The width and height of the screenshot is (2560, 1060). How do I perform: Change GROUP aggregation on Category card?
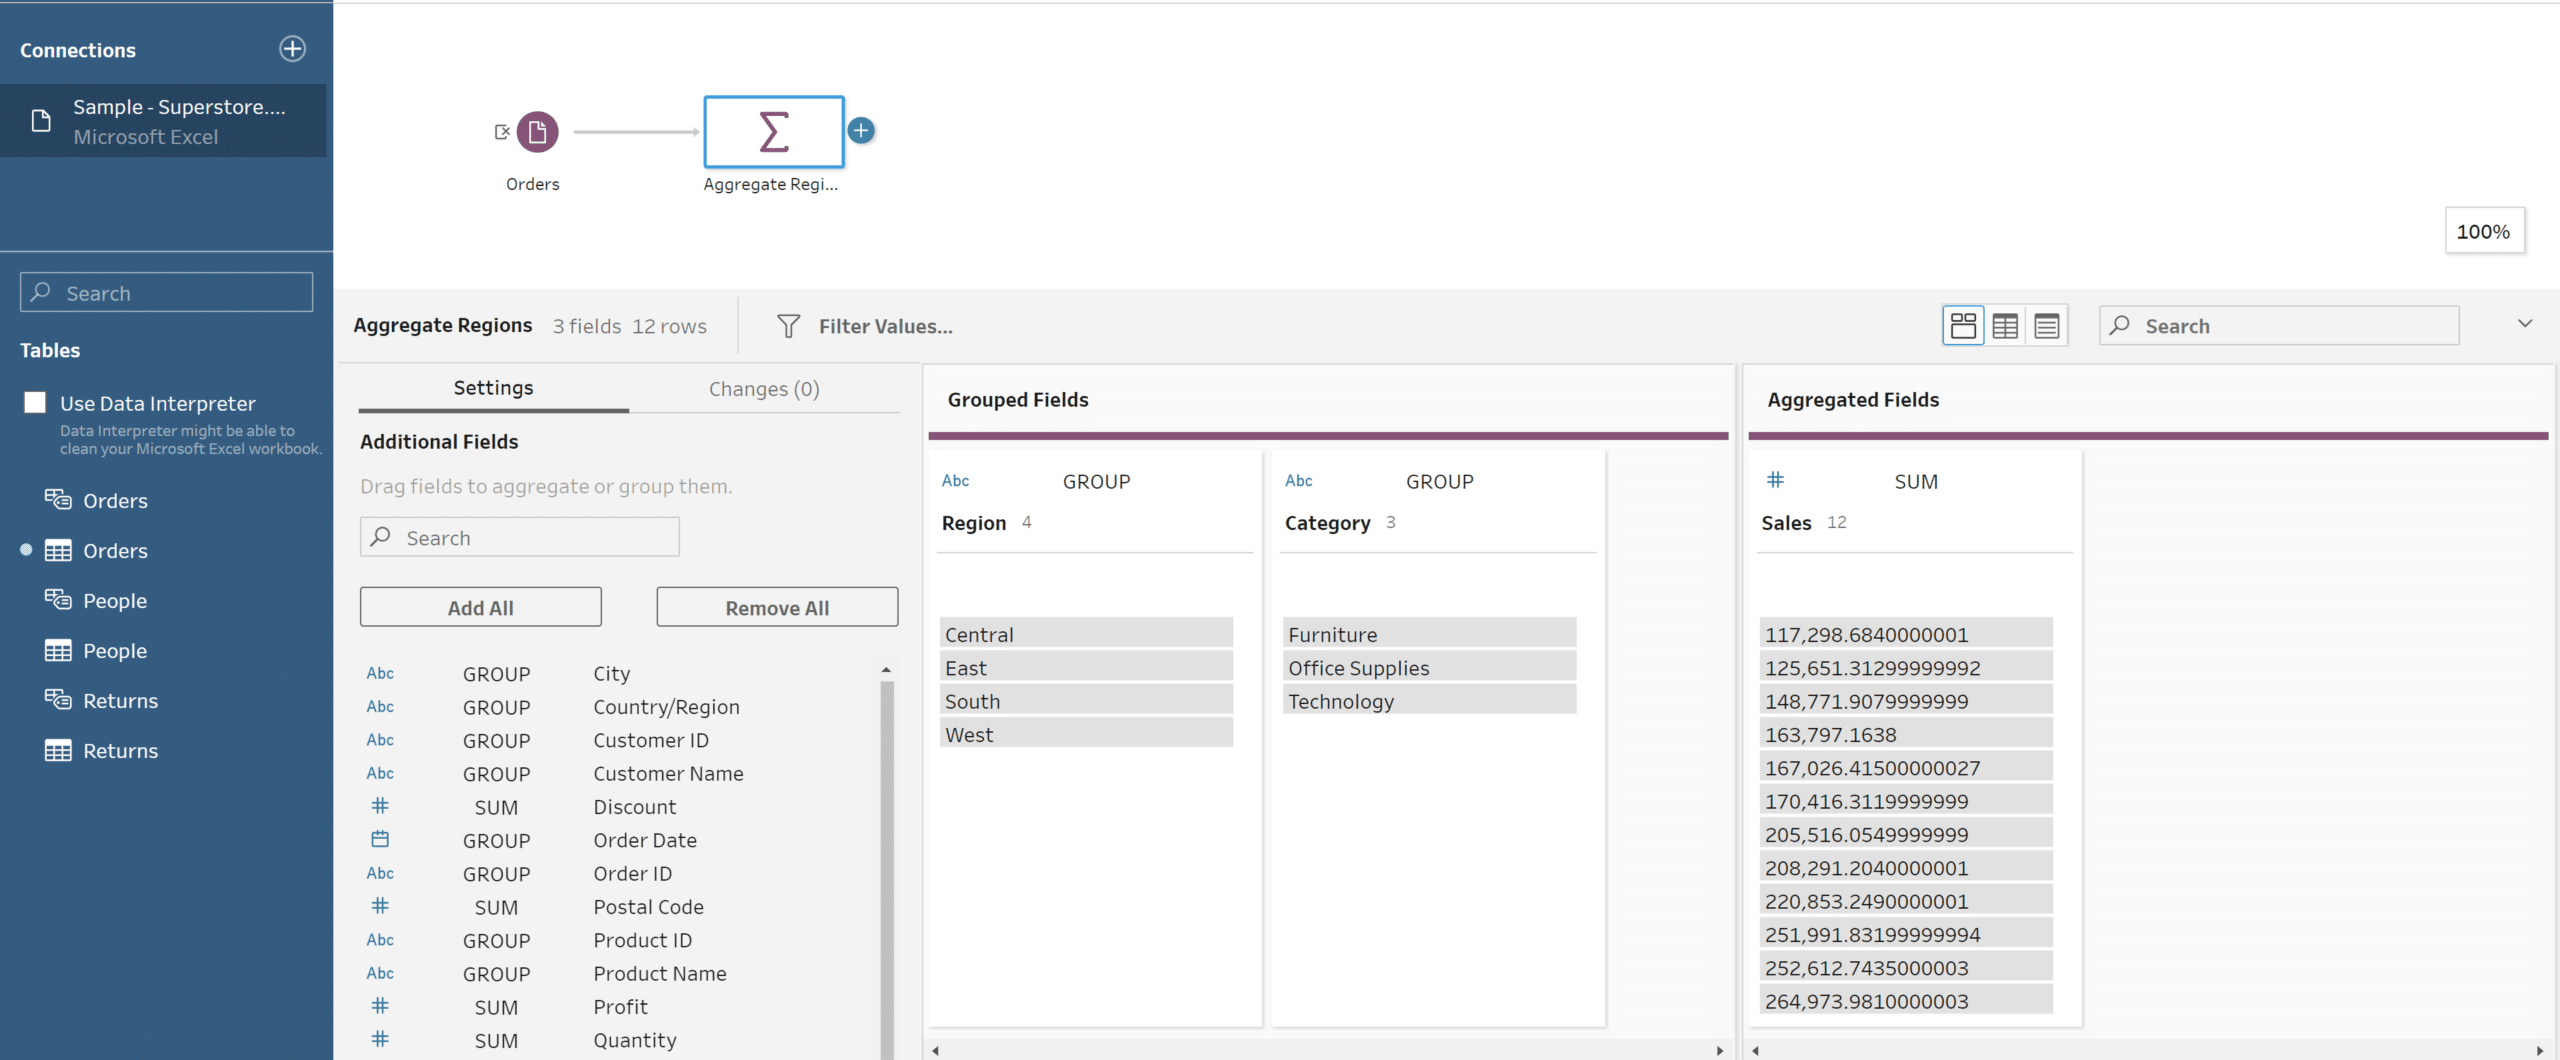point(1440,481)
